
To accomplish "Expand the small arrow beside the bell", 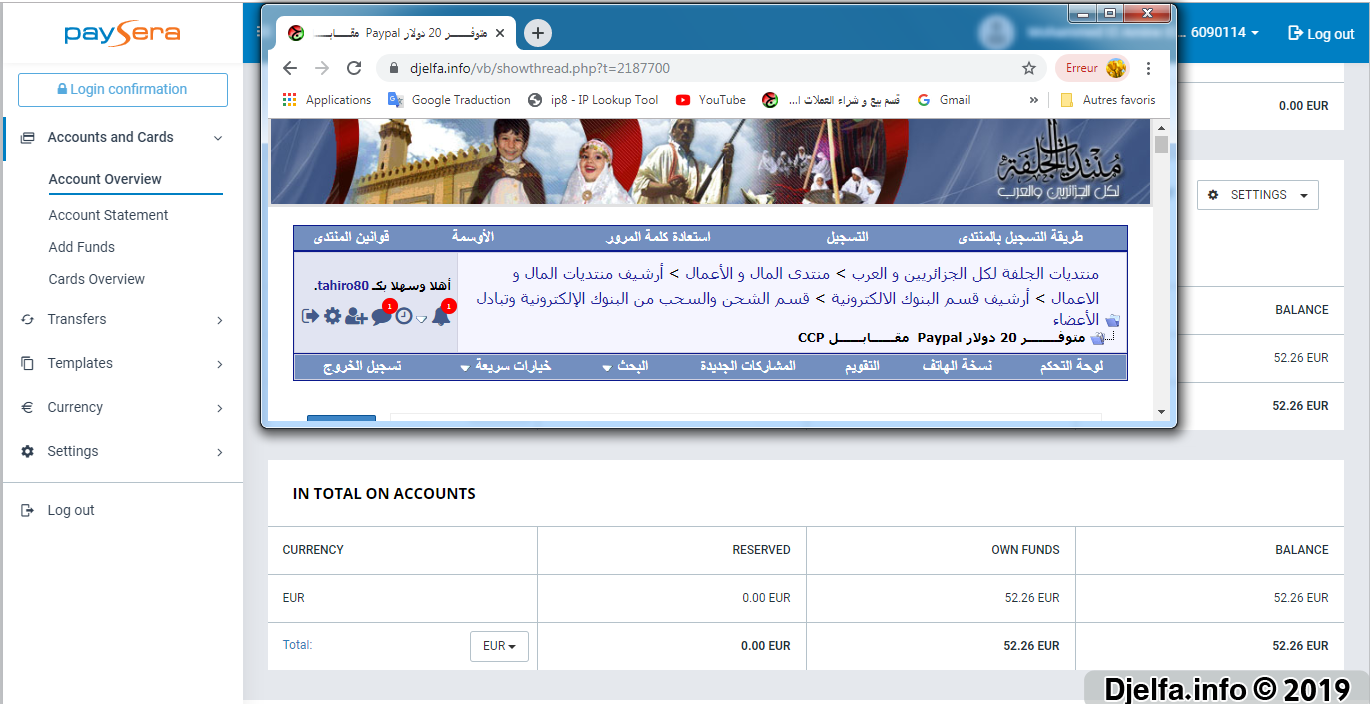I will point(422,318).
